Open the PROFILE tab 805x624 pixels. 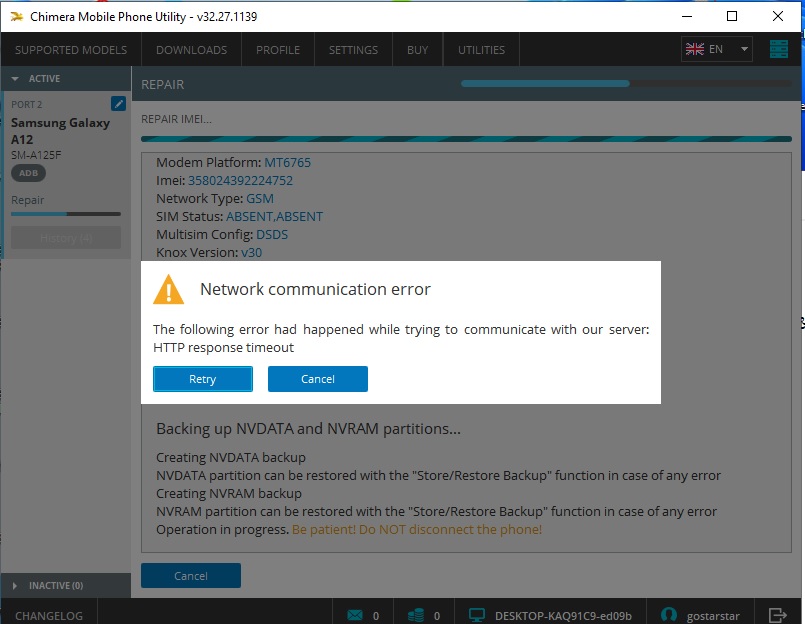[x=278, y=50]
